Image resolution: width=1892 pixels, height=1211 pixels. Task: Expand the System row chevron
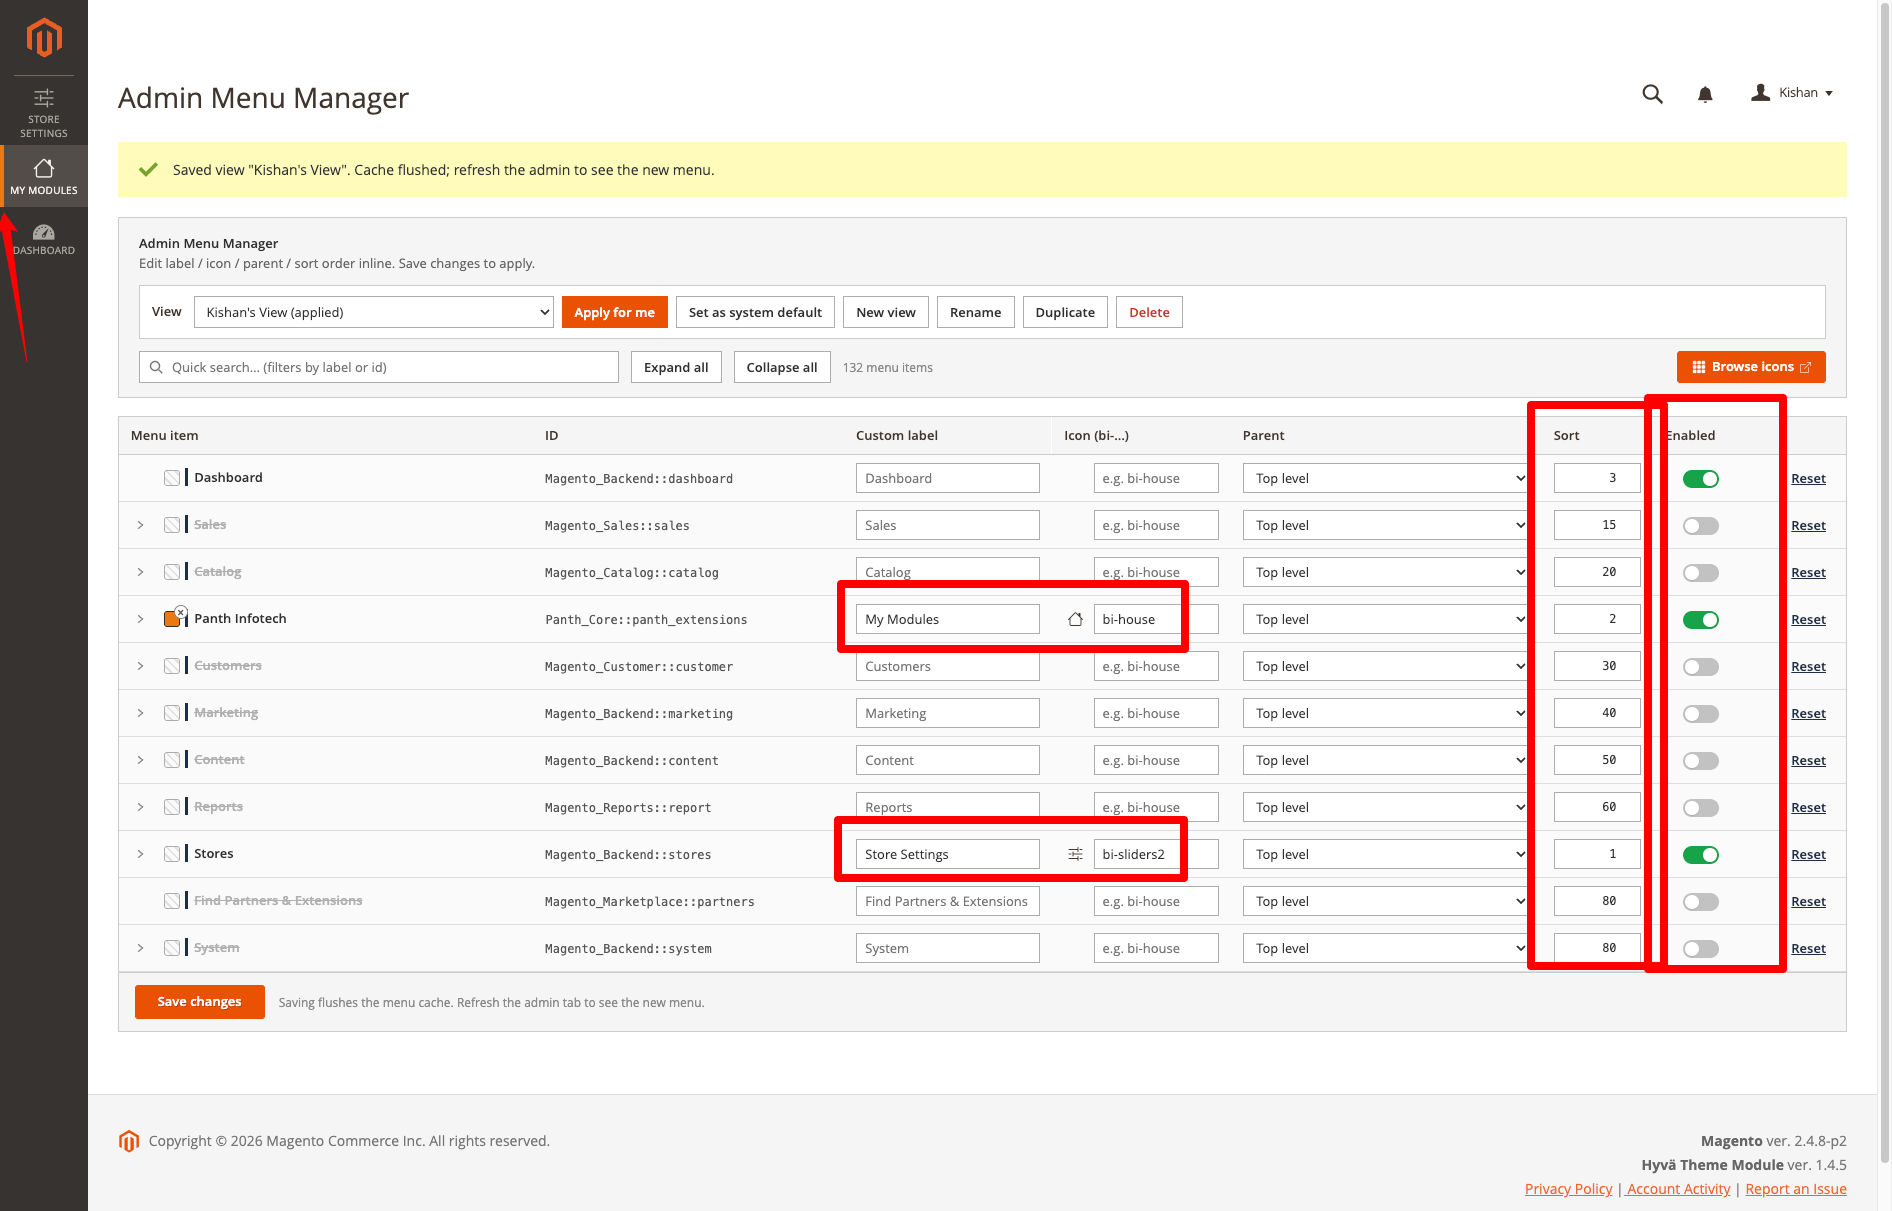[140, 948]
